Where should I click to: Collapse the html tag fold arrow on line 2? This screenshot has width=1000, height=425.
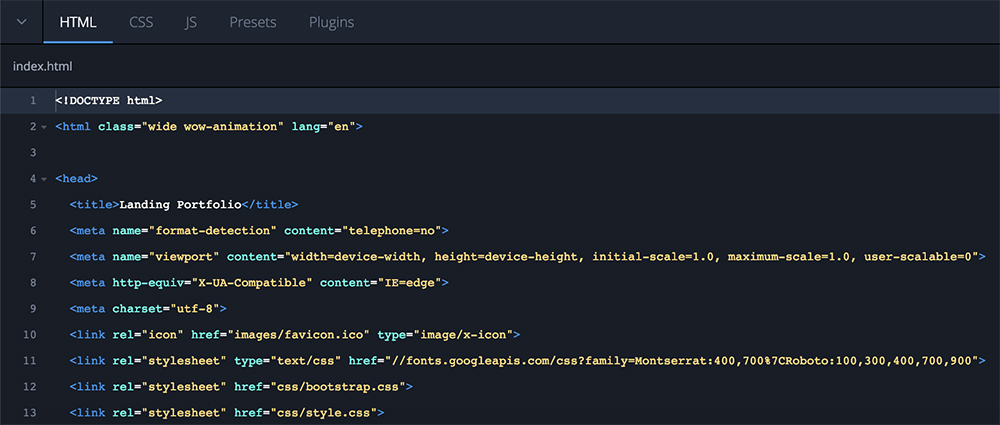pyautogui.click(x=44, y=127)
